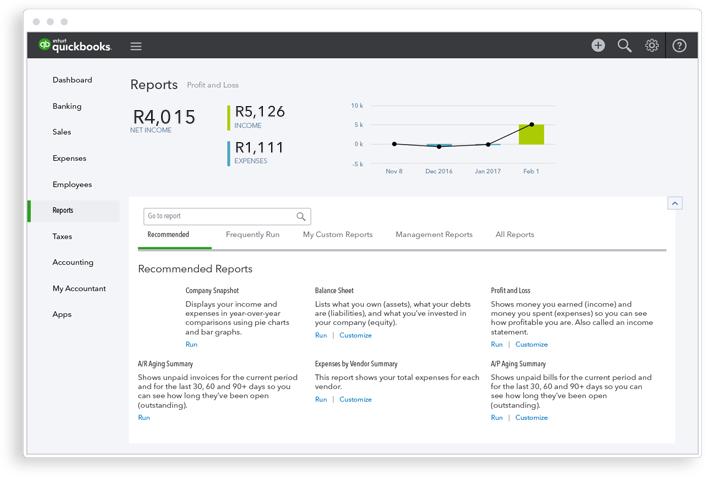Click the green Feb 1 chart bar

[531, 134]
